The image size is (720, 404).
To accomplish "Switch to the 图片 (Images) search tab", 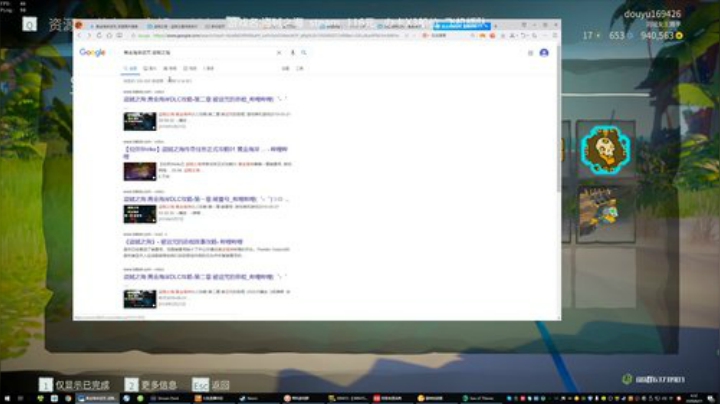I will [x=150, y=68].
